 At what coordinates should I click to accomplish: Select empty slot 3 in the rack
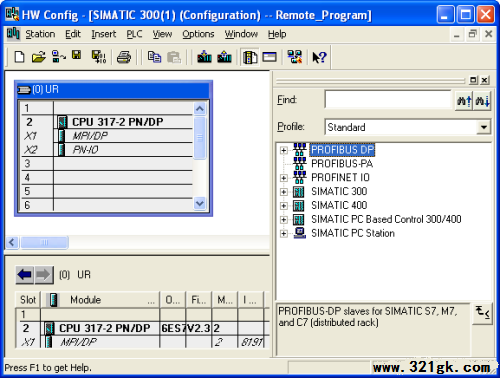(x=107, y=164)
